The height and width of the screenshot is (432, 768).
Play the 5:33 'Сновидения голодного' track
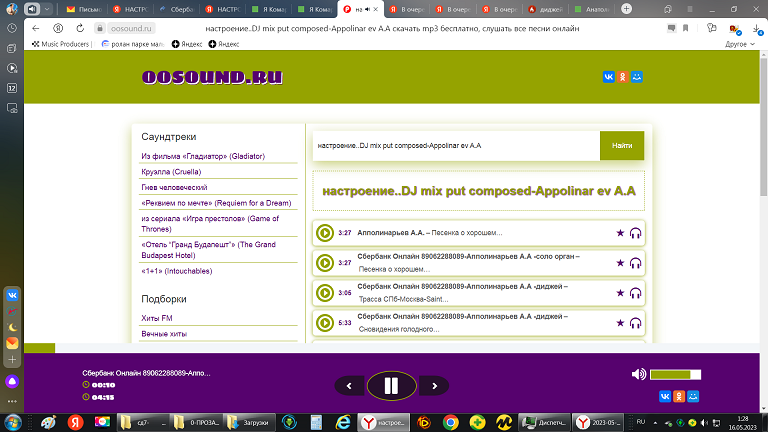(x=325, y=323)
